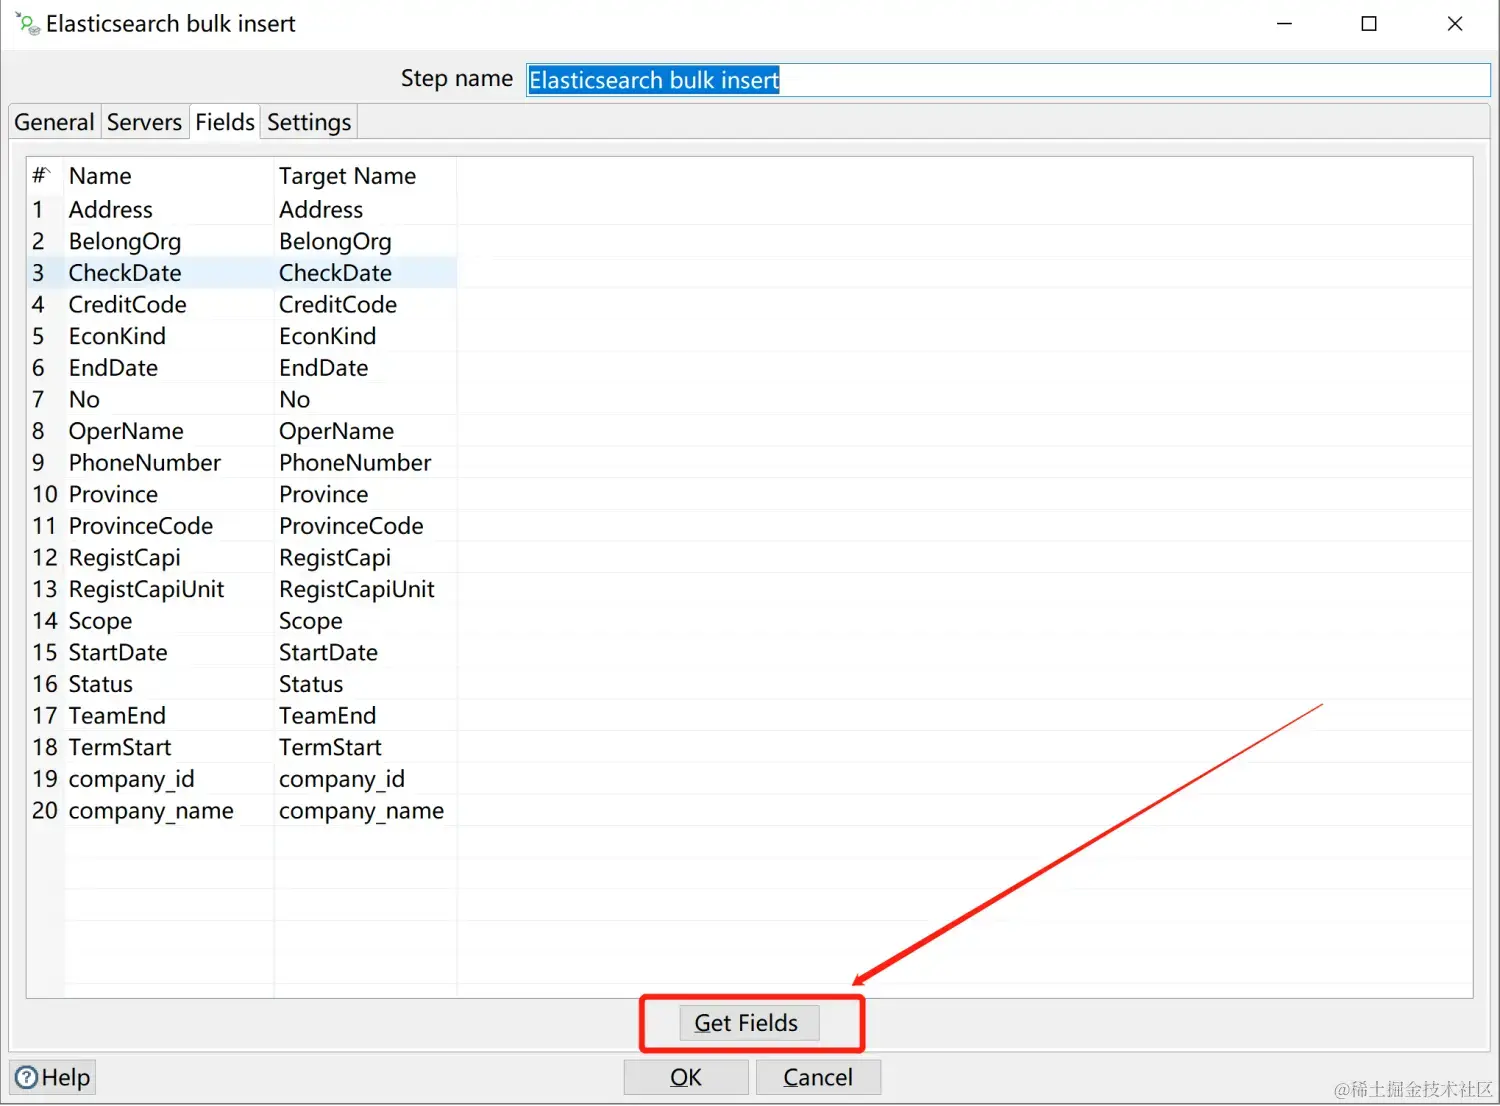Switch to the General tab
Viewport: 1500px width, 1106px height.
click(54, 122)
